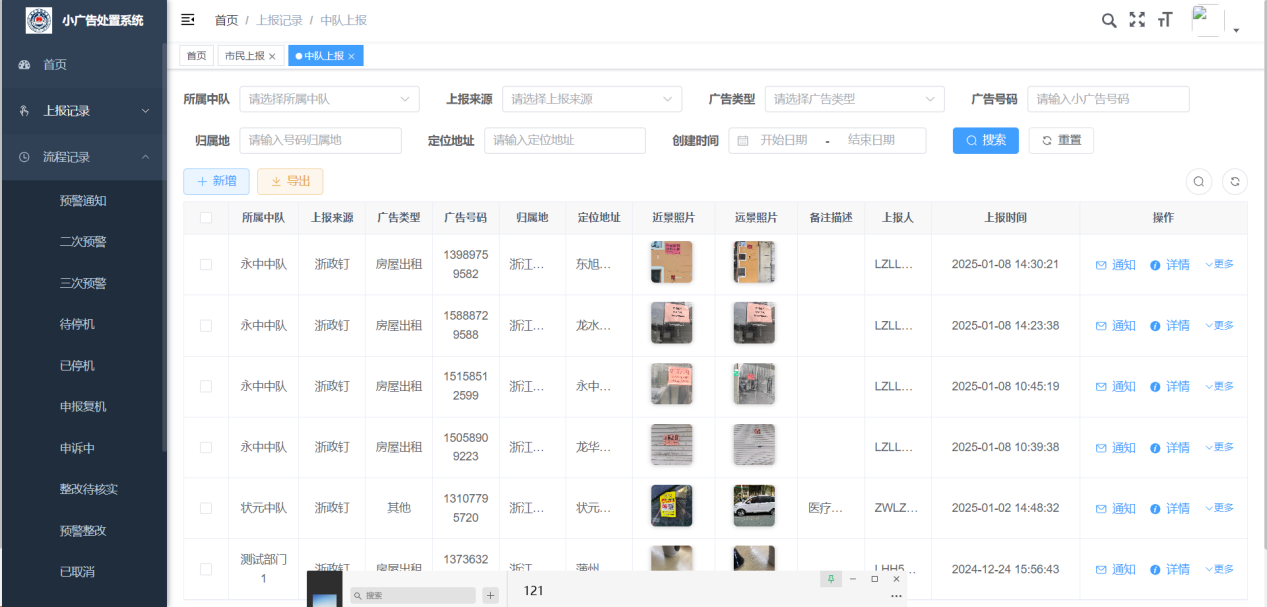Open the 近景照片 thumbnail in first row
1267x607 pixels.
pos(671,262)
